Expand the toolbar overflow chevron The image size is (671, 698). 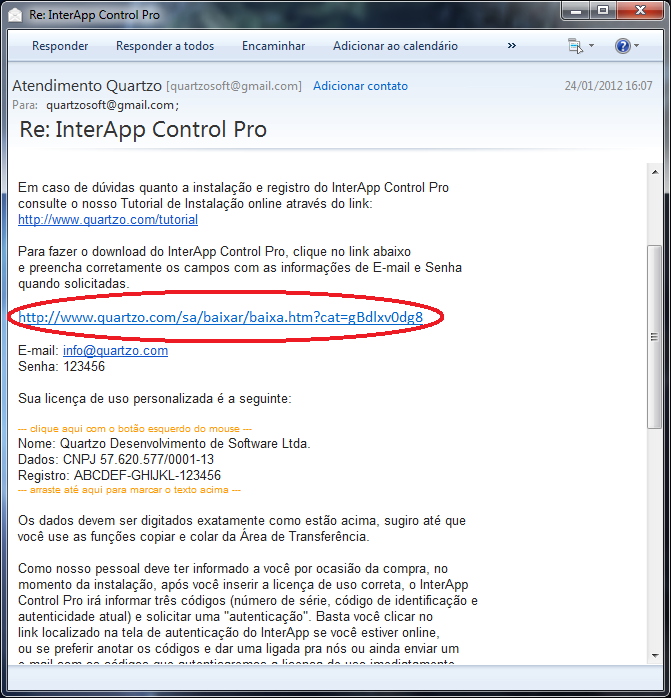[512, 45]
